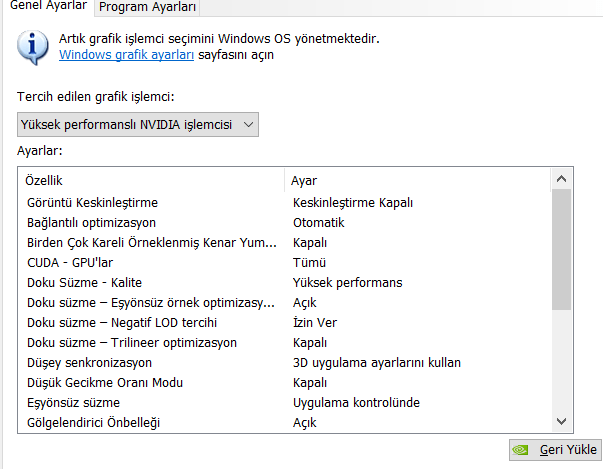Click the Ayar column header
The width and height of the screenshot is (603, 469).
[418, 180]
